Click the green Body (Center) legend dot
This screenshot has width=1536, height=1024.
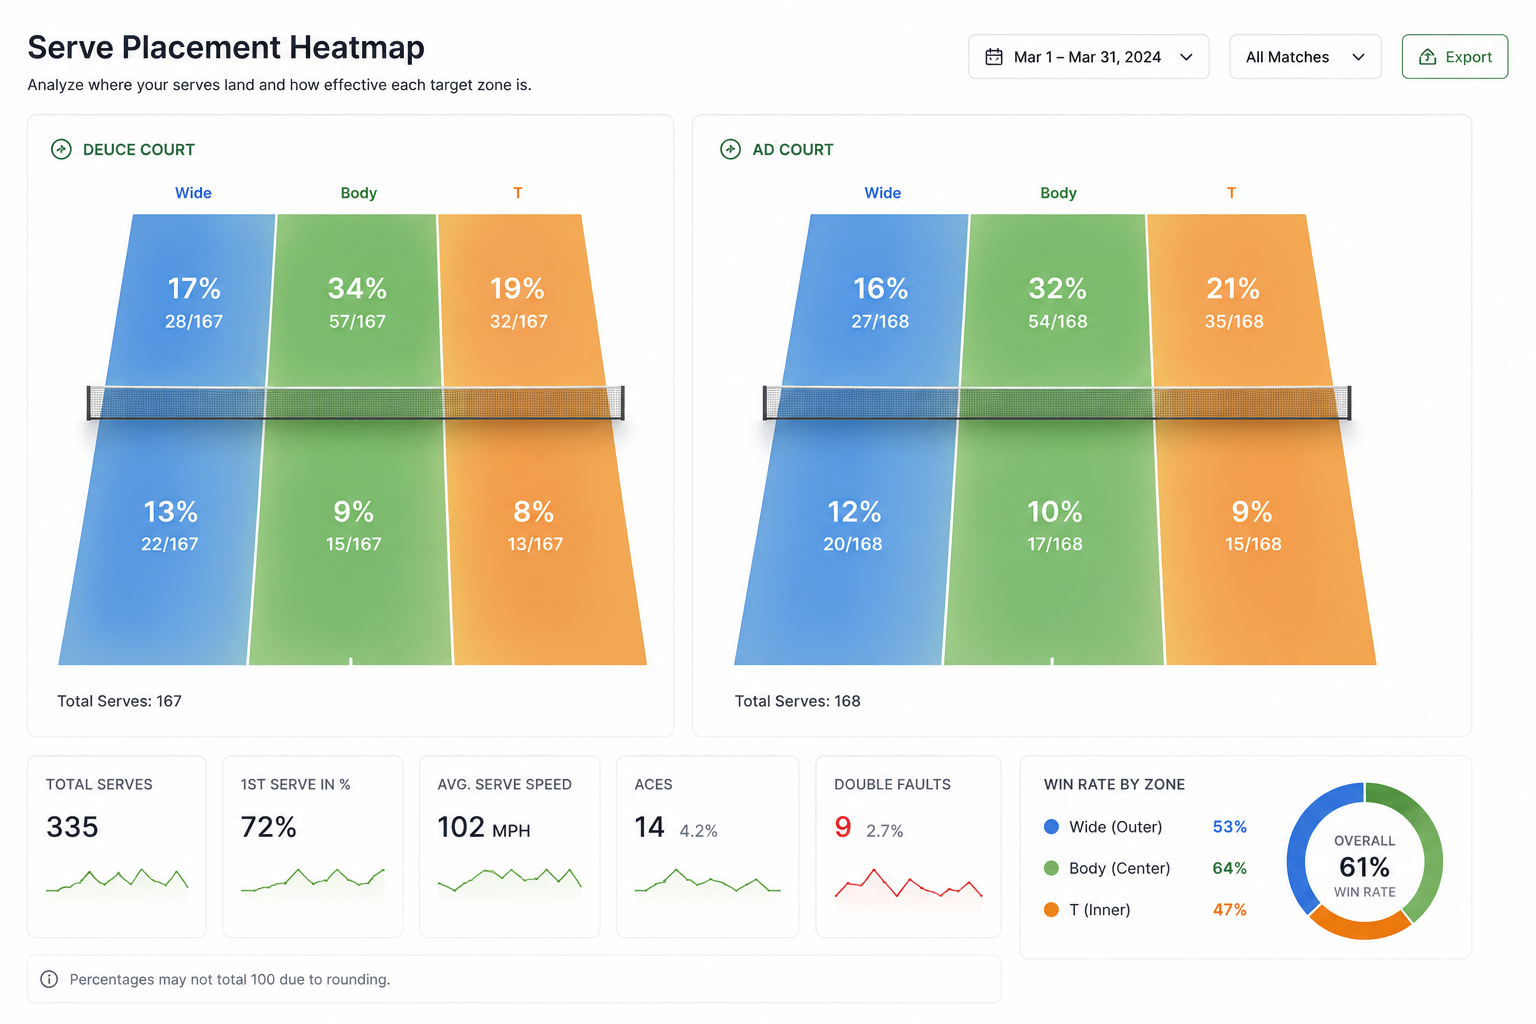(x=1051, y=868)
